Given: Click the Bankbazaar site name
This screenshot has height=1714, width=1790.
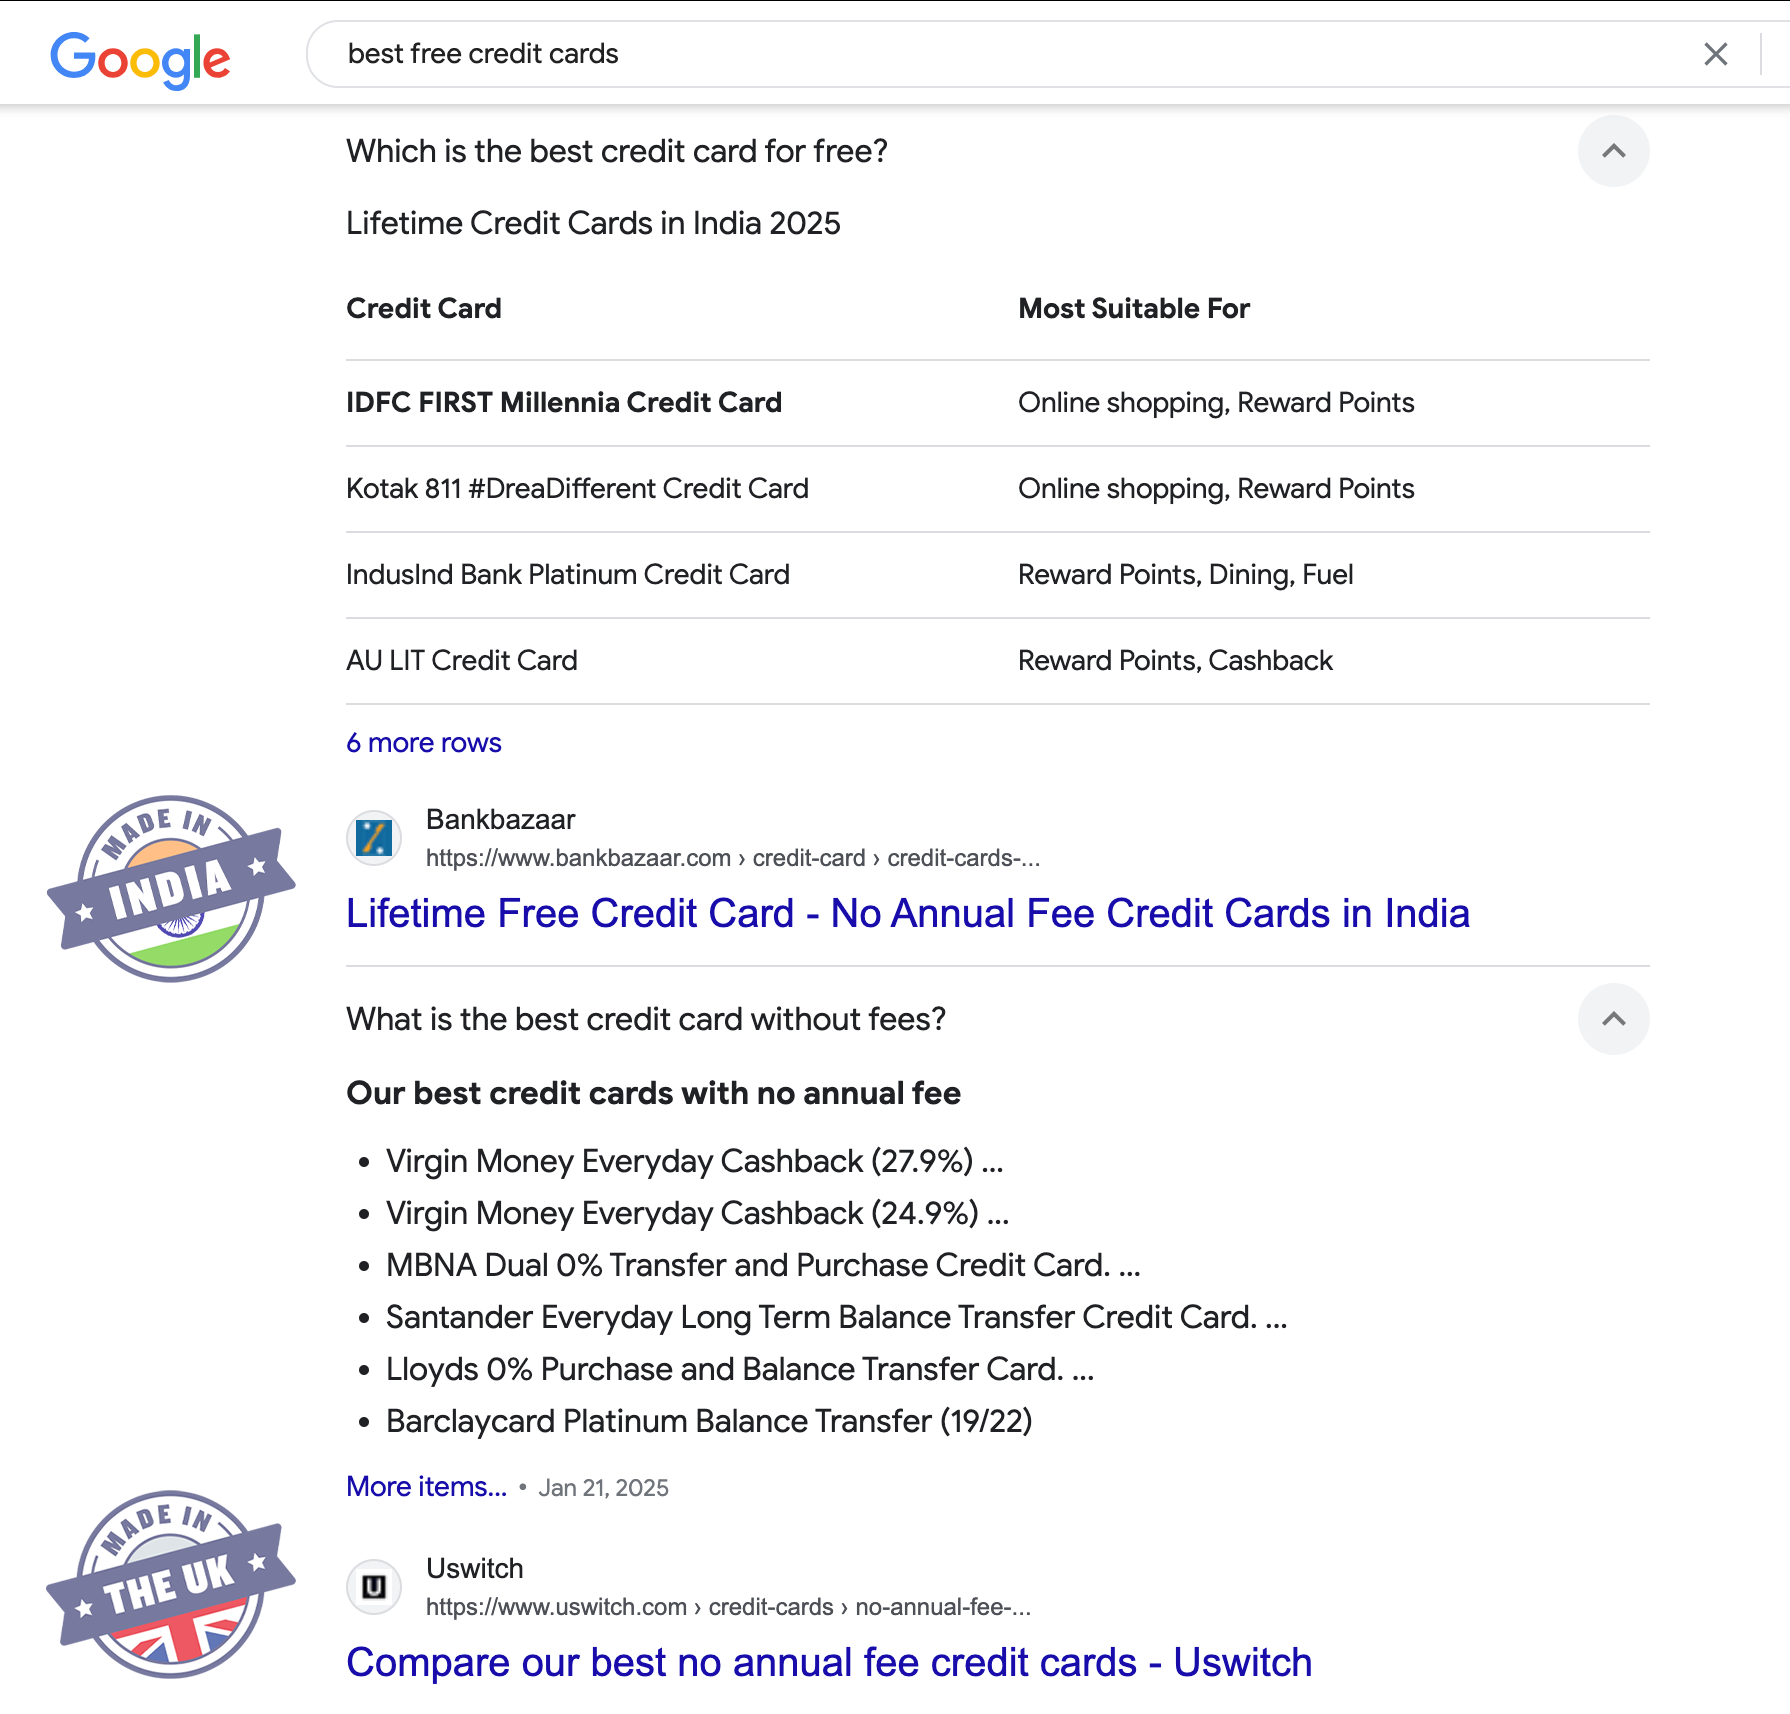Looking at the screenshot, I should tap(500, 820).
